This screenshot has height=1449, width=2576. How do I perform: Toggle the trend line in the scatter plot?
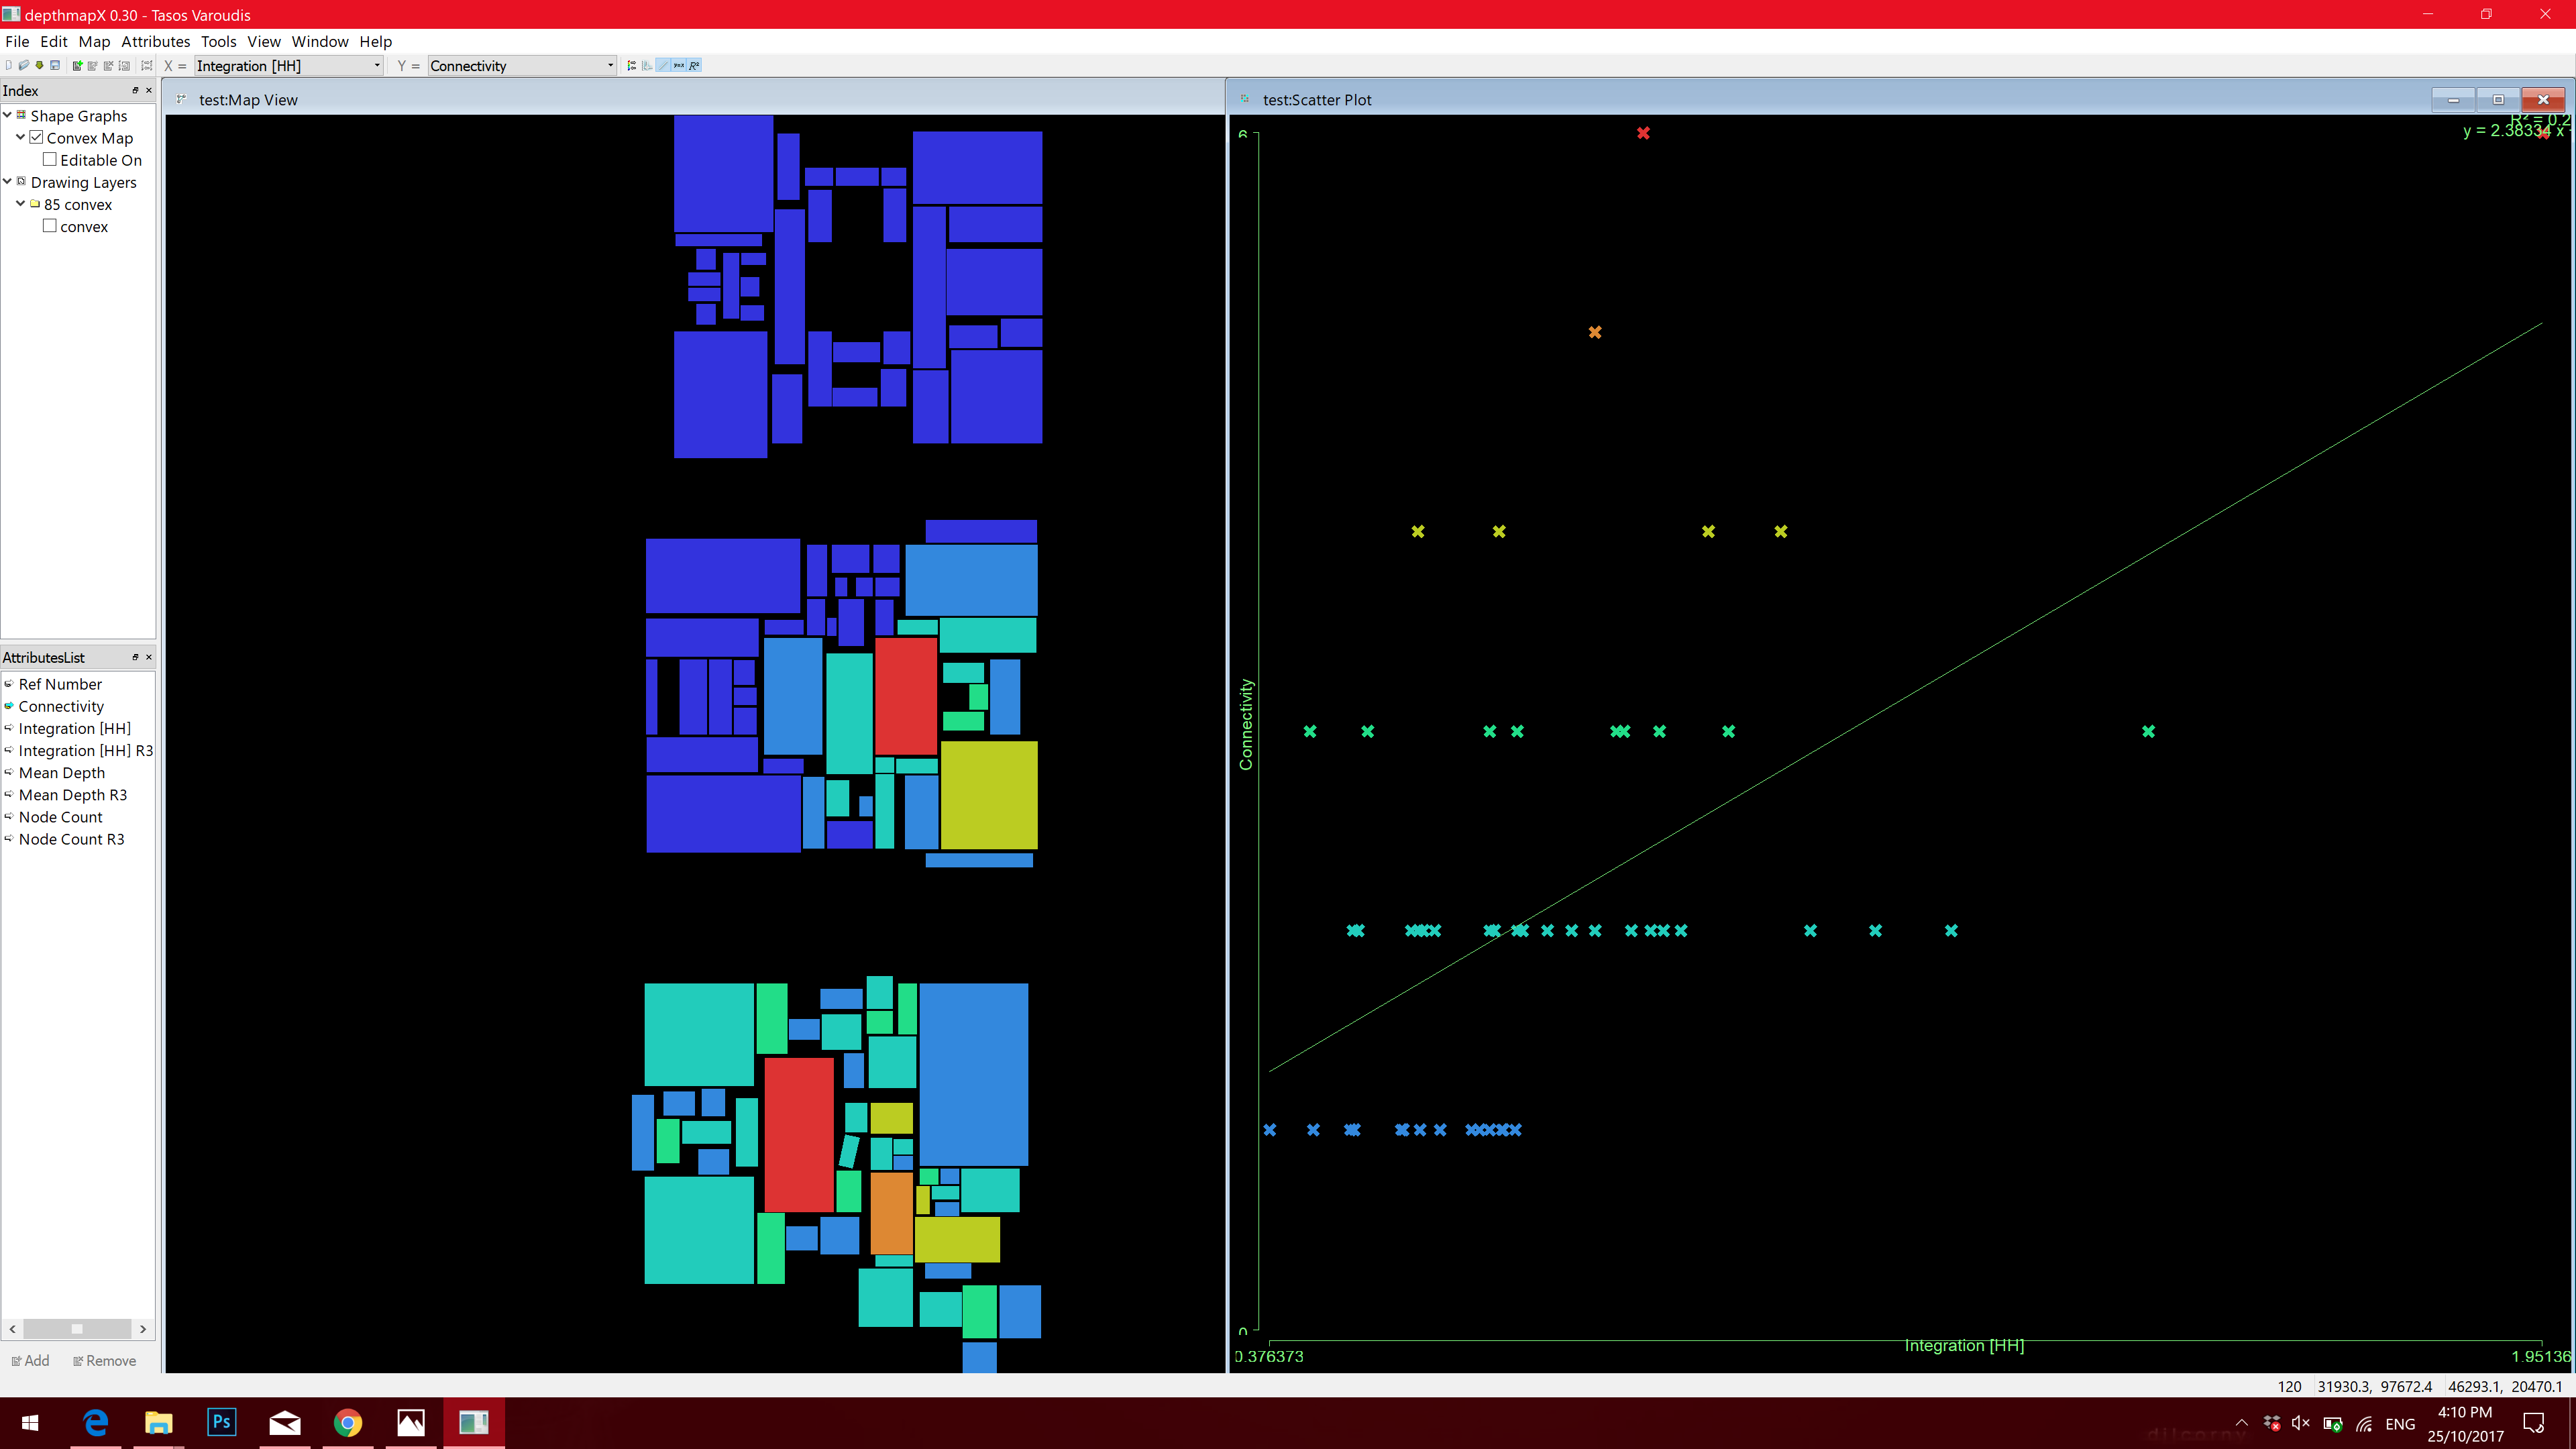(x=663, y=65)
